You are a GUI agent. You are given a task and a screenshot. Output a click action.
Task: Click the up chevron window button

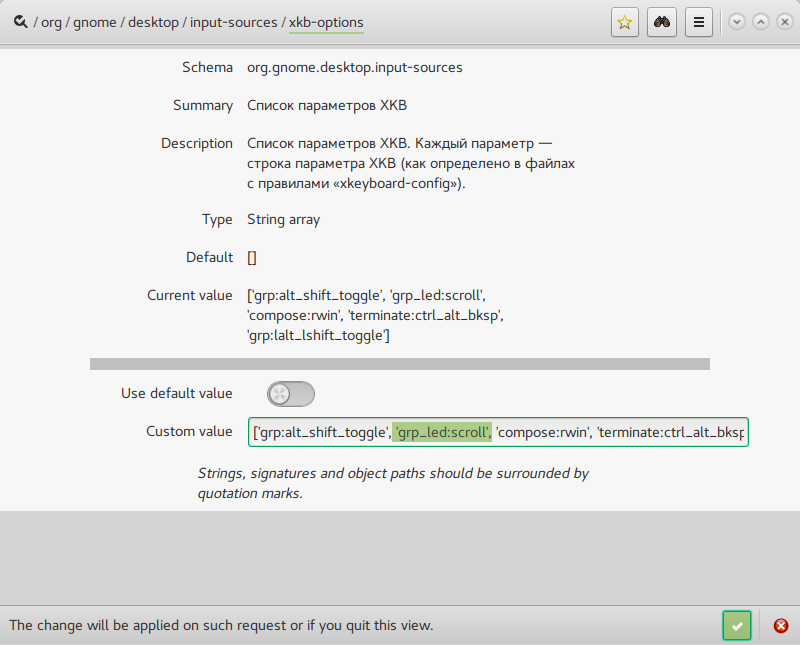point(761,22)
